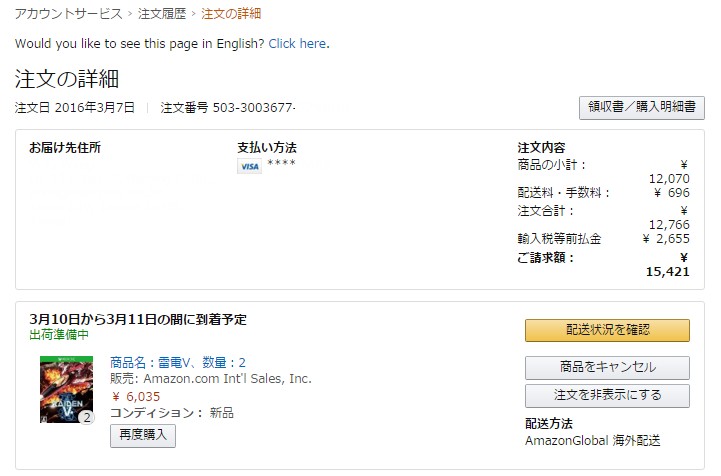Viewport: 721px width, 476px height.
Task: Click the 'Click here' English link
Action: (x=297, y=44)
